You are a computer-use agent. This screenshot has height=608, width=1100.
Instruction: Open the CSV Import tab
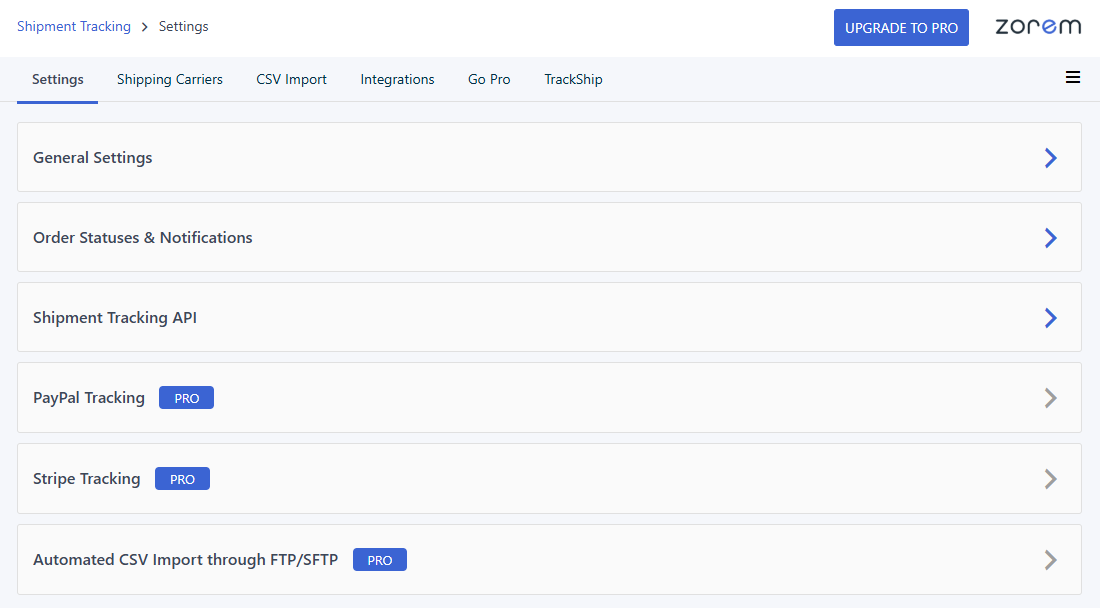point(291,78)
